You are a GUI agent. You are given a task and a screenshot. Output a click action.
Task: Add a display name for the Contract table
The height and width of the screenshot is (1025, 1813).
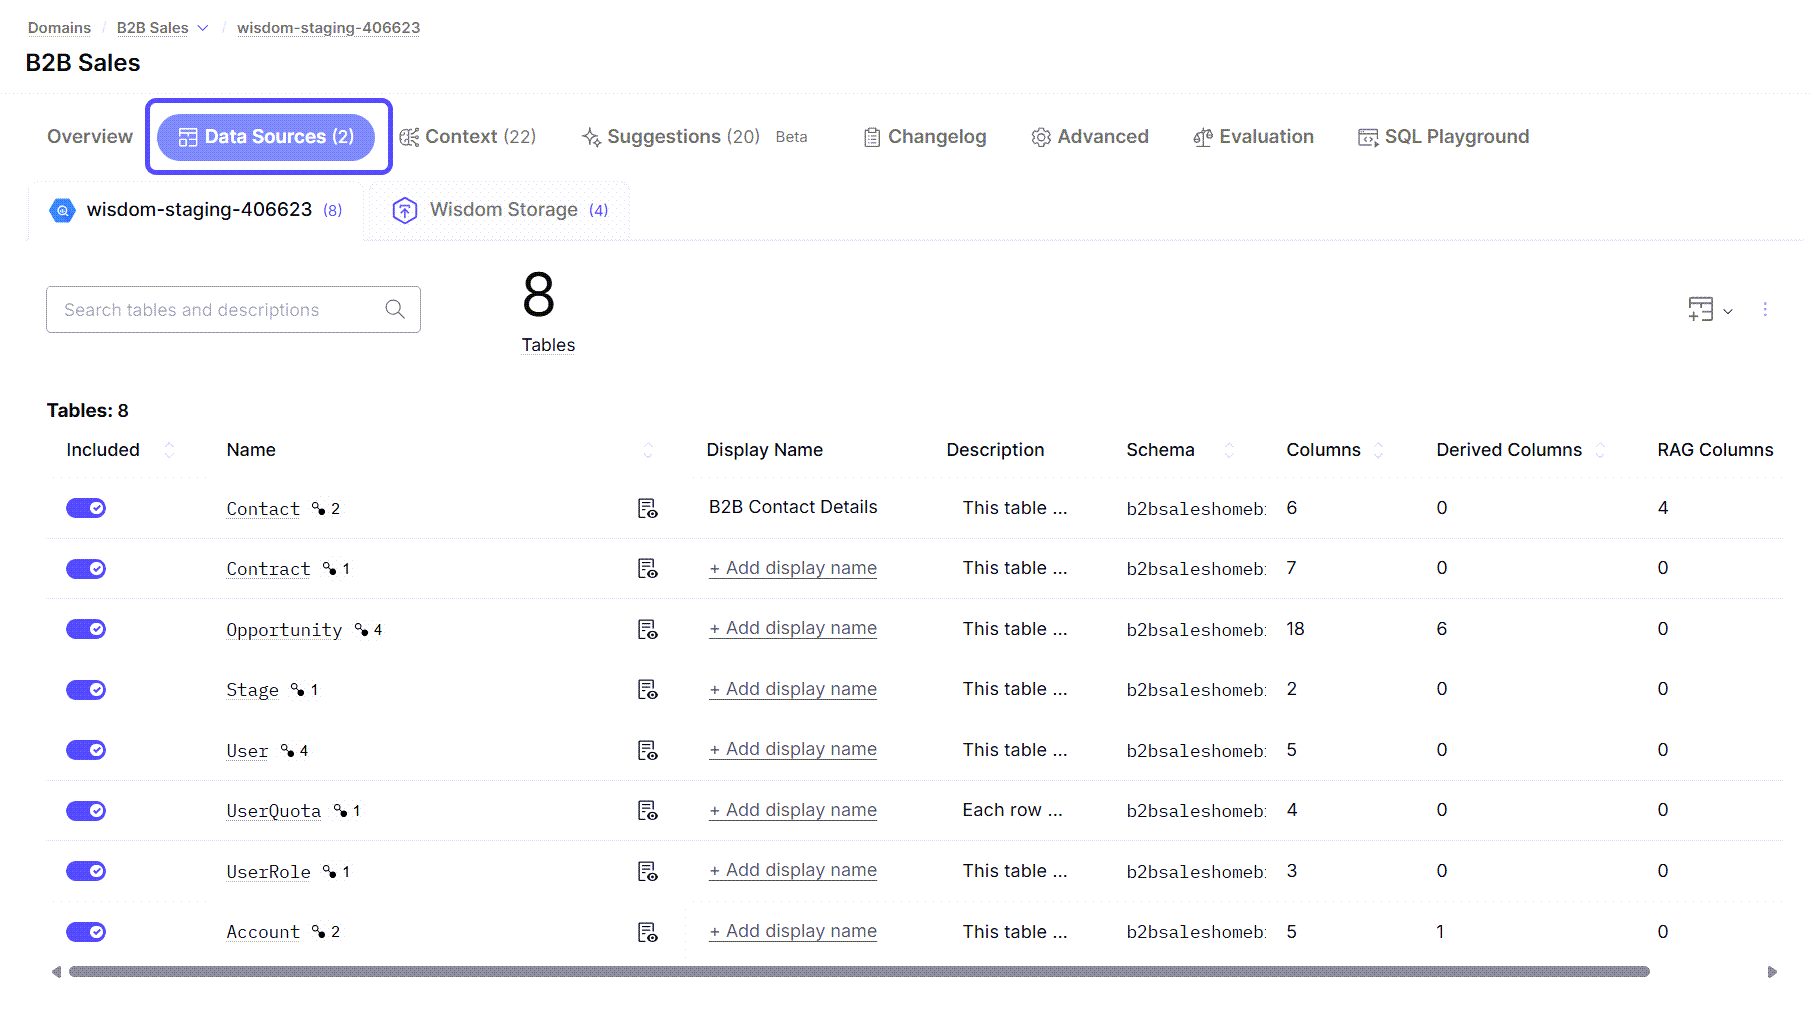tap(792, 567)
